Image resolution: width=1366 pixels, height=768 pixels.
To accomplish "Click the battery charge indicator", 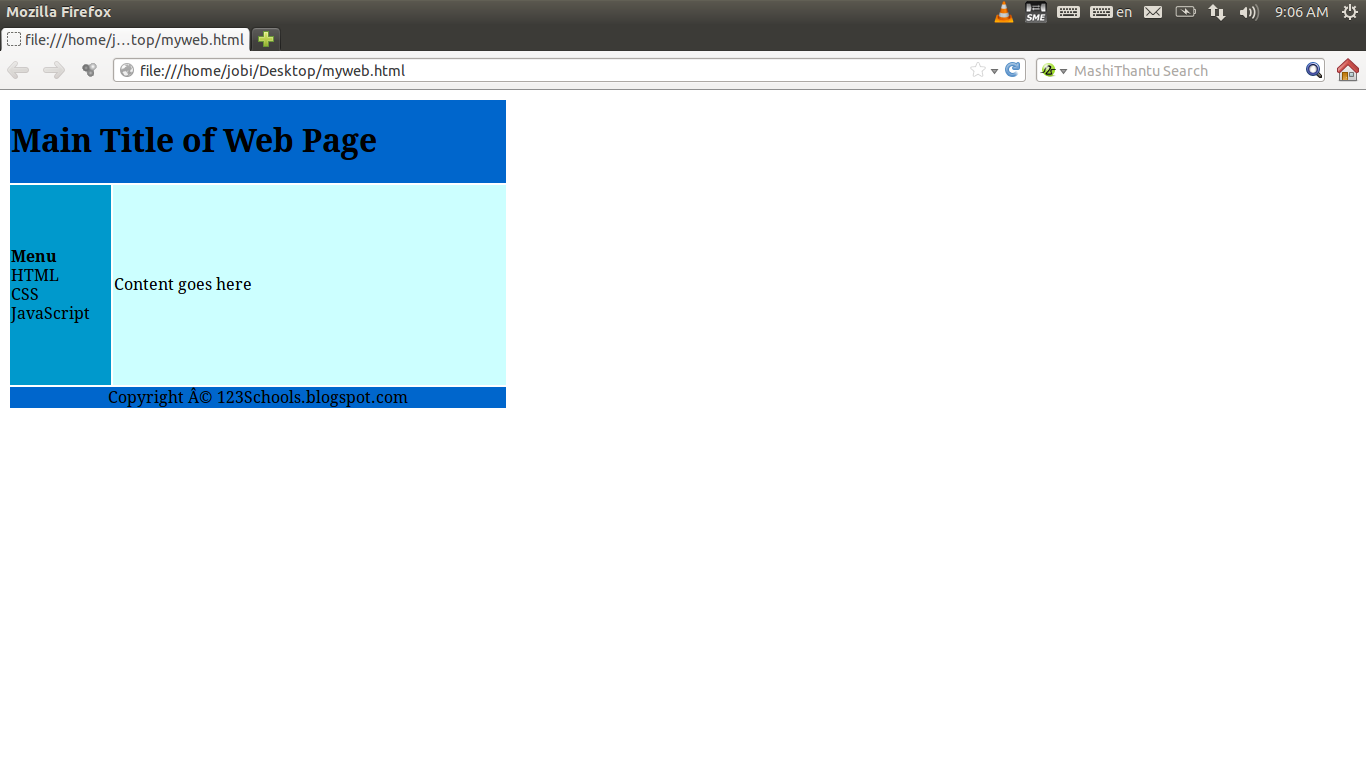I will click(x=1185, y=12).
